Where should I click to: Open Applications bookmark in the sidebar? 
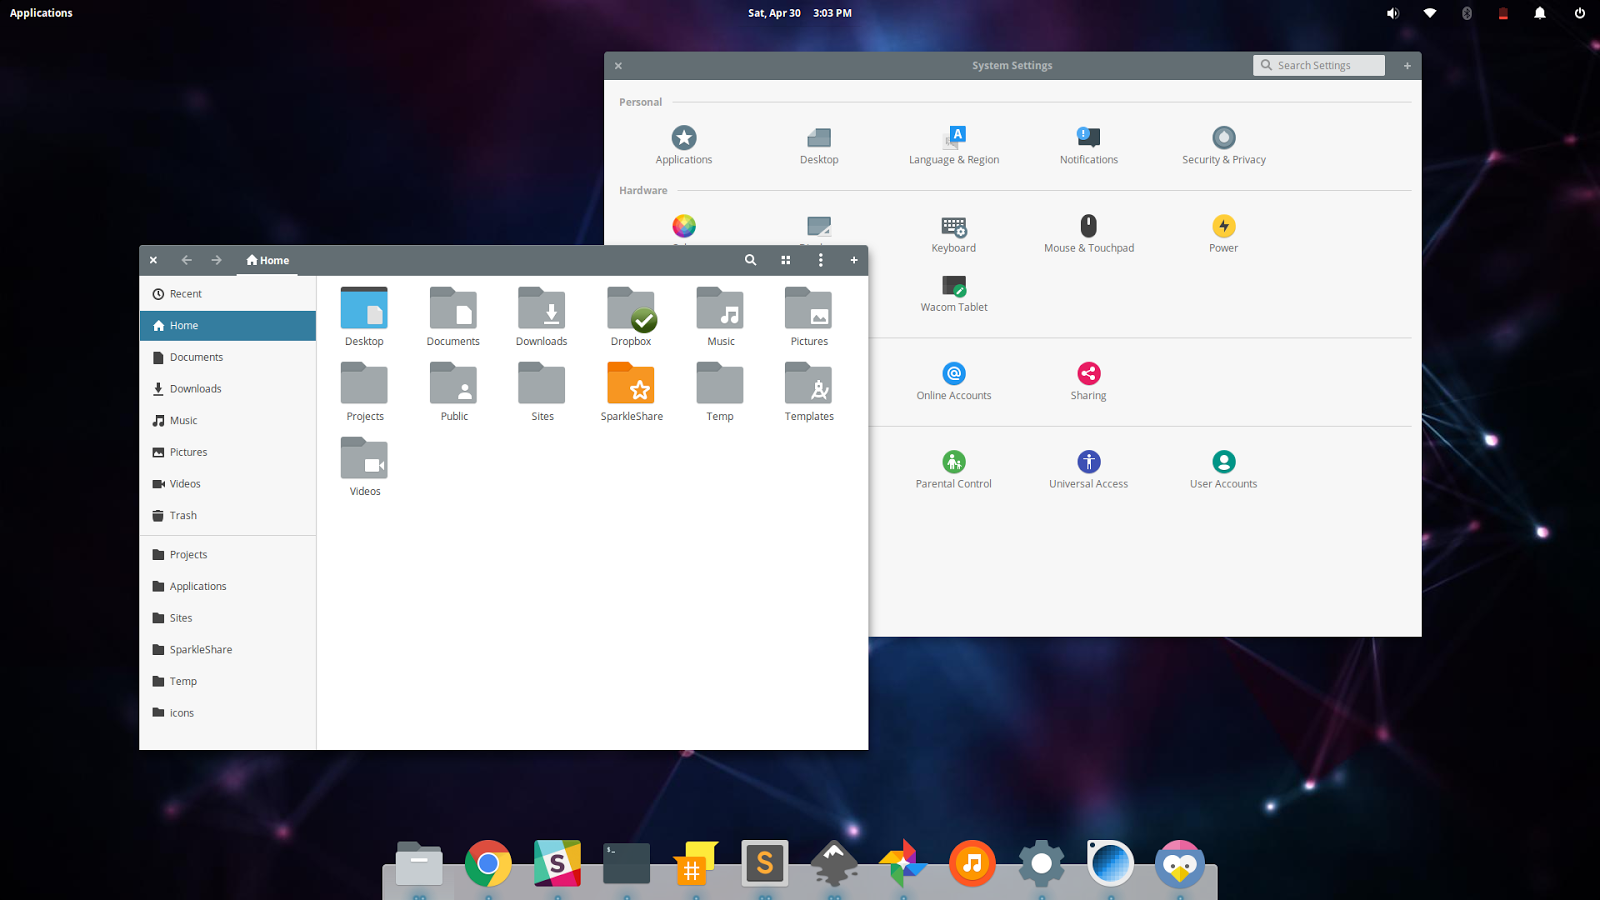point(228,587)
